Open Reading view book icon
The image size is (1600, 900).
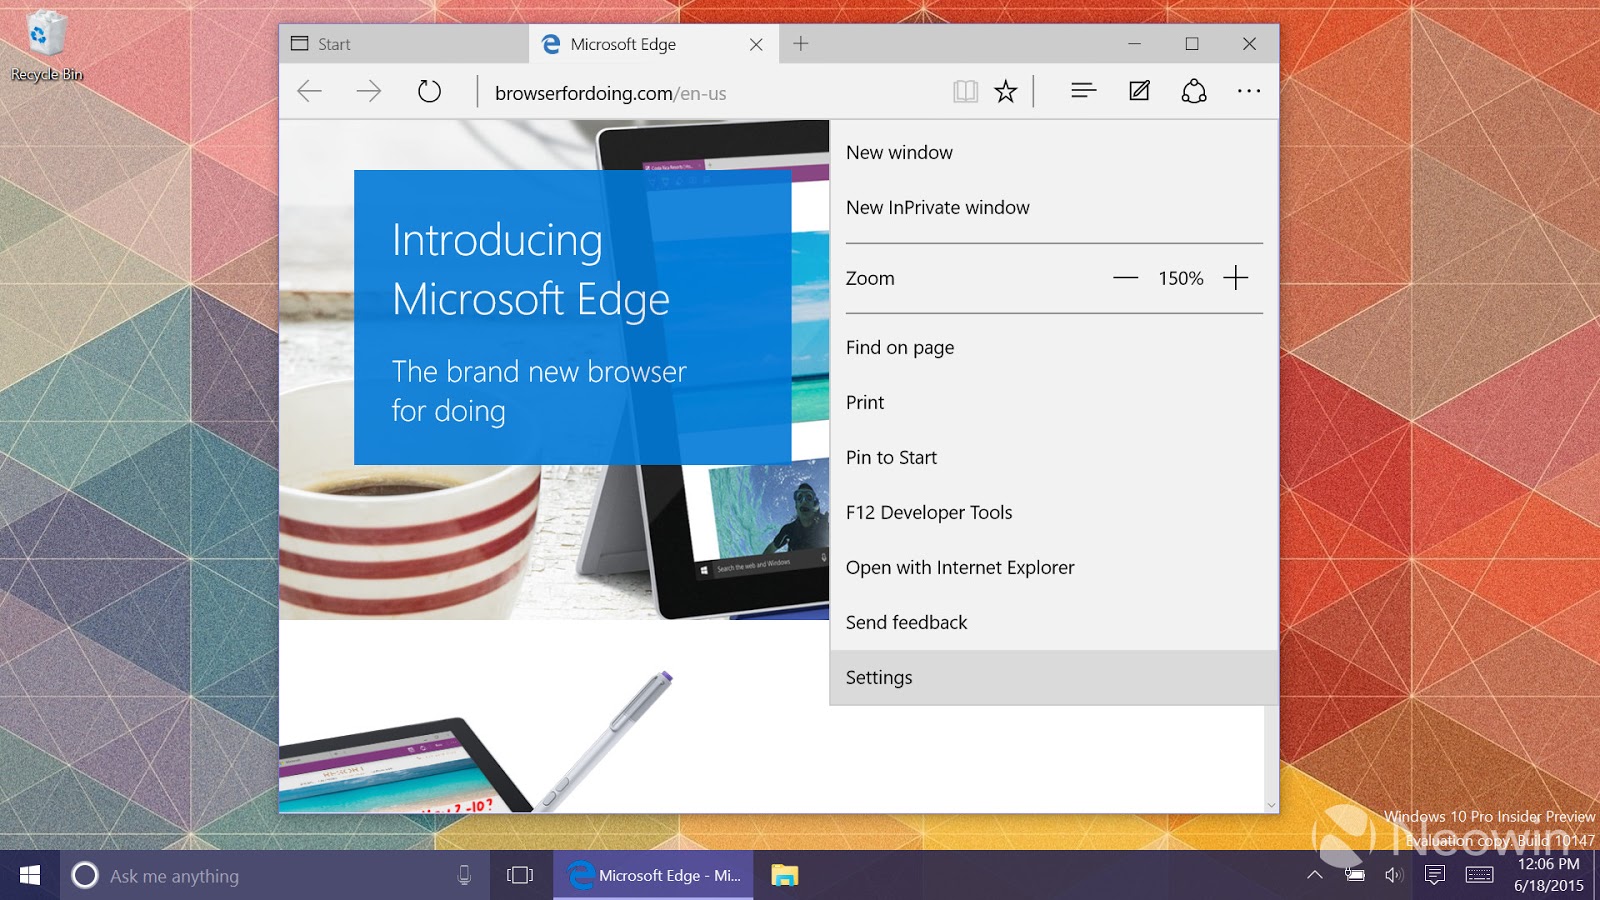[965, 92]
